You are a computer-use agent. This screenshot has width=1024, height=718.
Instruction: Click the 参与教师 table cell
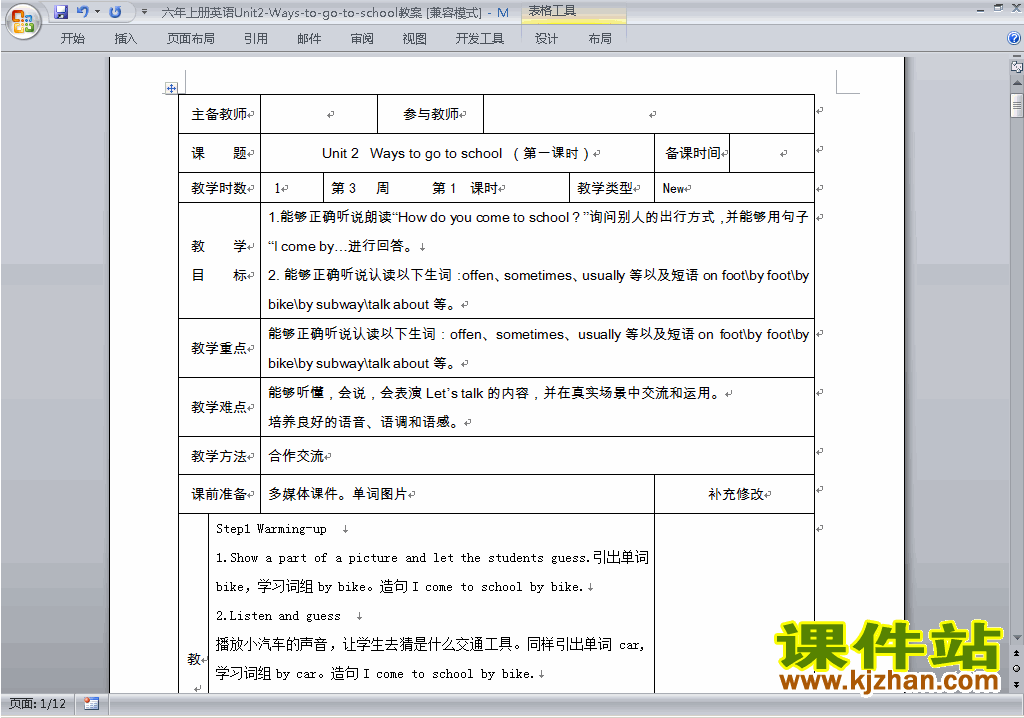click(x=431, y=114)
